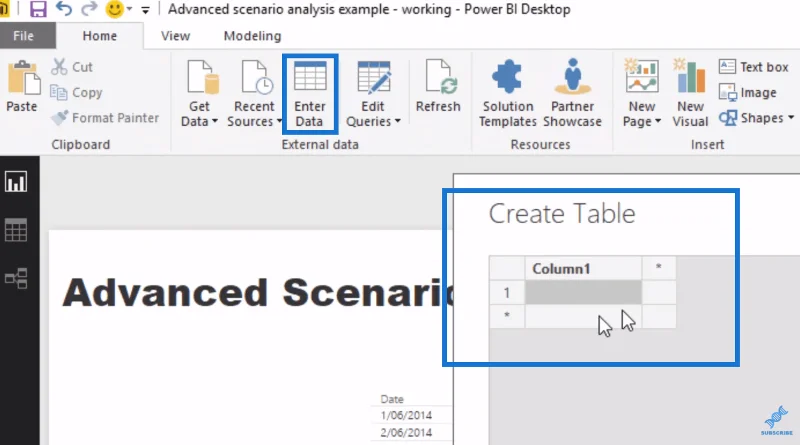Select the 1/06/2014 date cell
Image resolution: width=800 pixels, height=445 pixels.
tap(406, 415)
